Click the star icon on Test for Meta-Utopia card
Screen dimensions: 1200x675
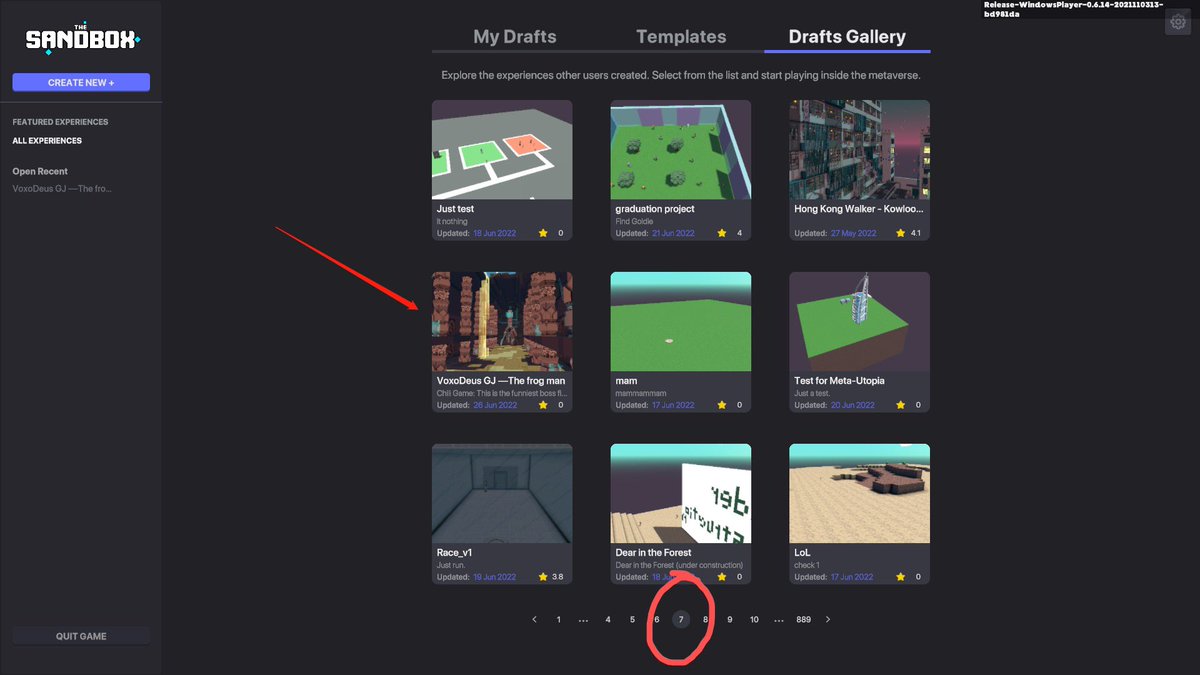901,405
